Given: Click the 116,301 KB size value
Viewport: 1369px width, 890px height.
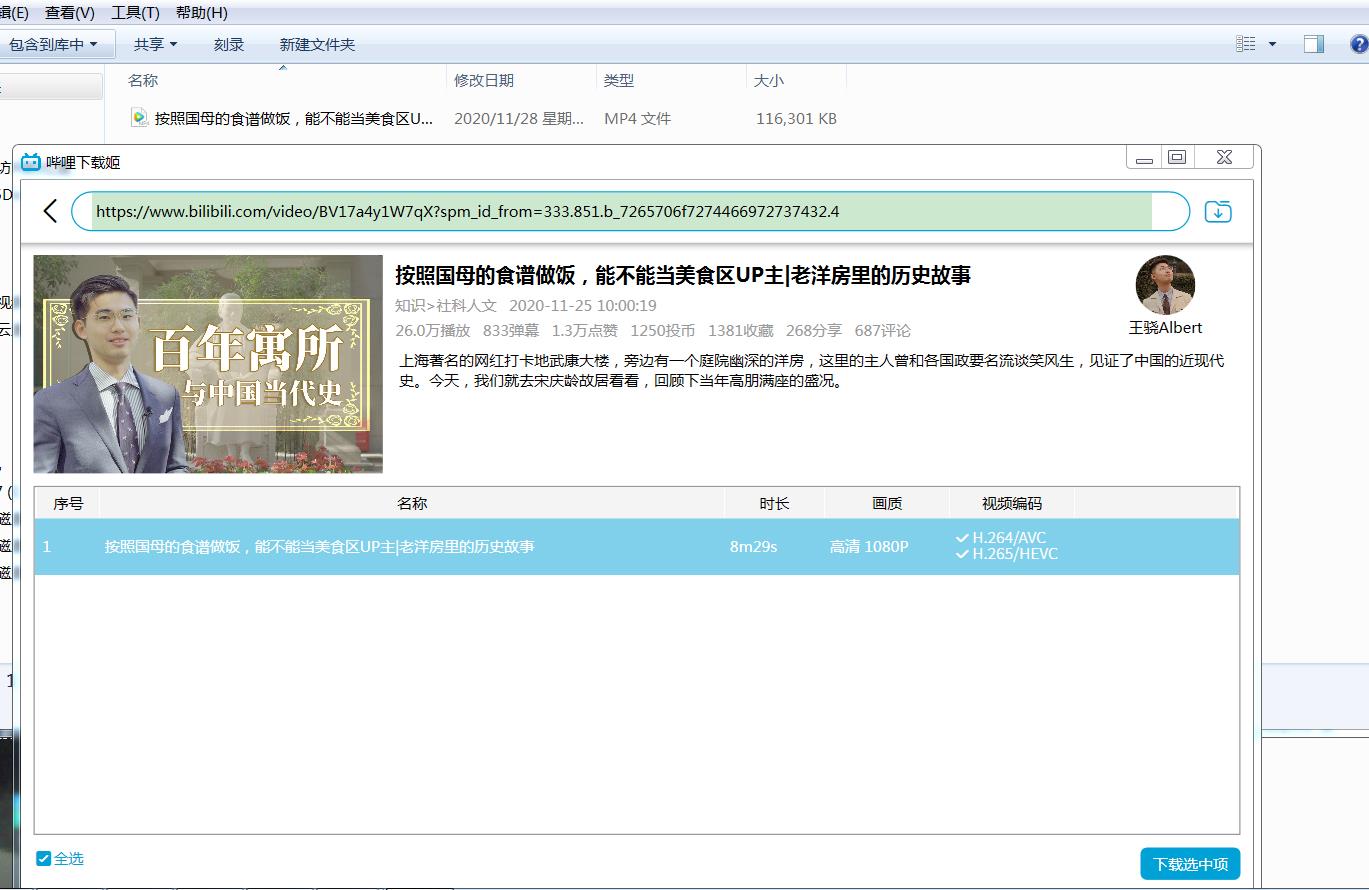Looking at the screenshot, I should pos(796,118).
